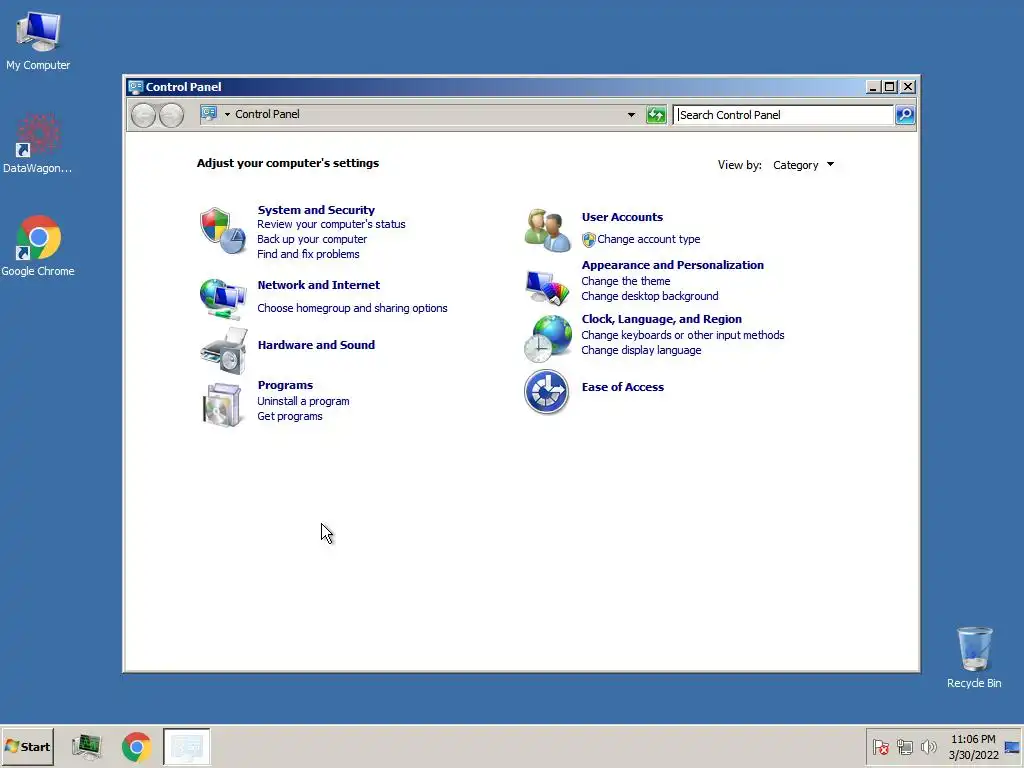Click the Control Panel title bar icon

(135, 87)
